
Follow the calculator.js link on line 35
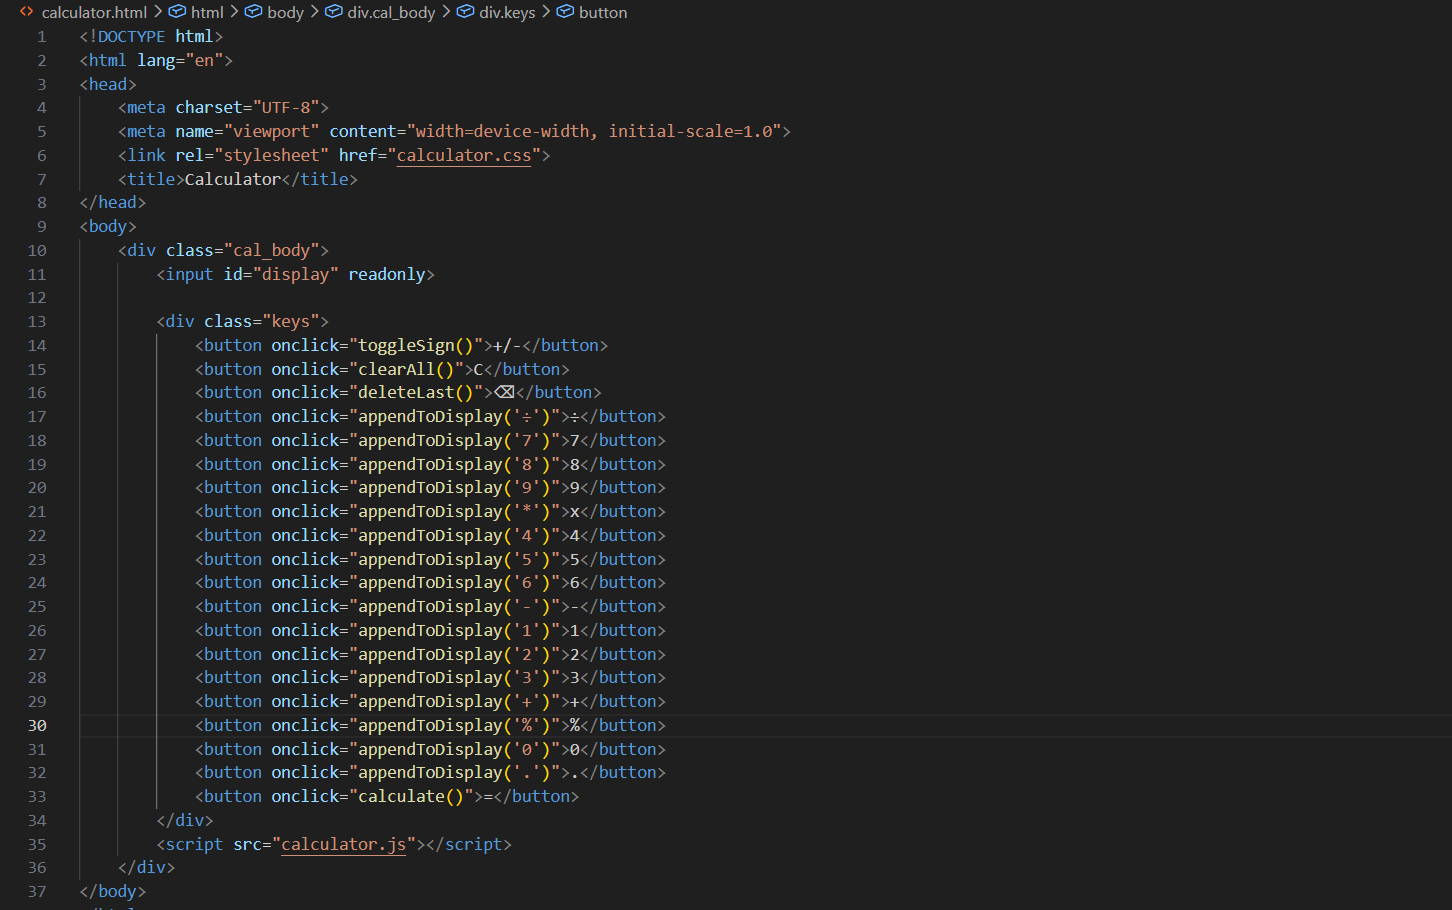(x=343, y=844)
